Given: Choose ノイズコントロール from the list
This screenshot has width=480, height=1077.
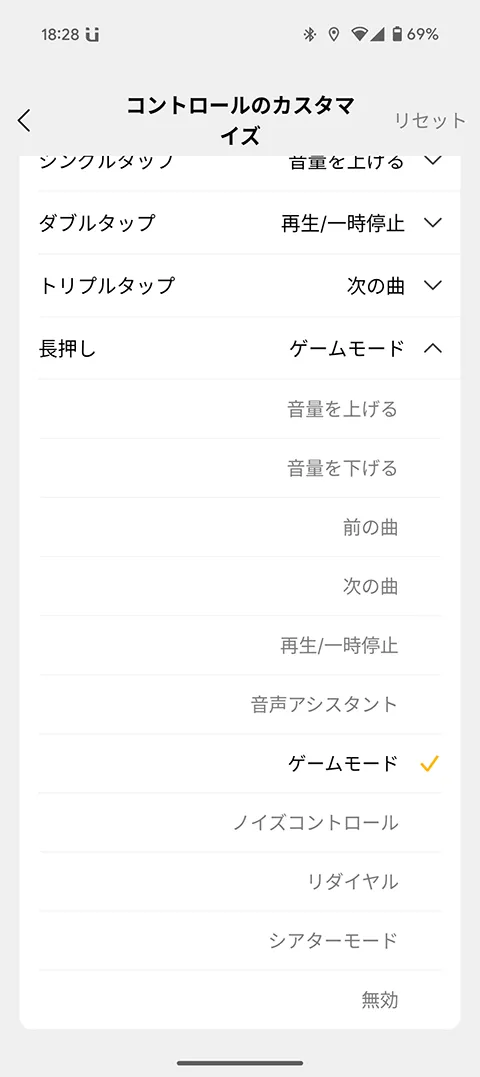Looking at the screenshot, I should (x=240, y=823).
